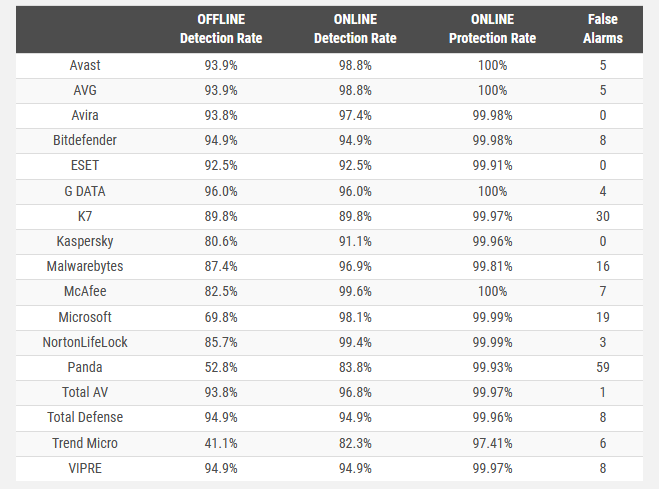Select the NortonLifeLock row label
659x489 pixels.
[85, 342]
